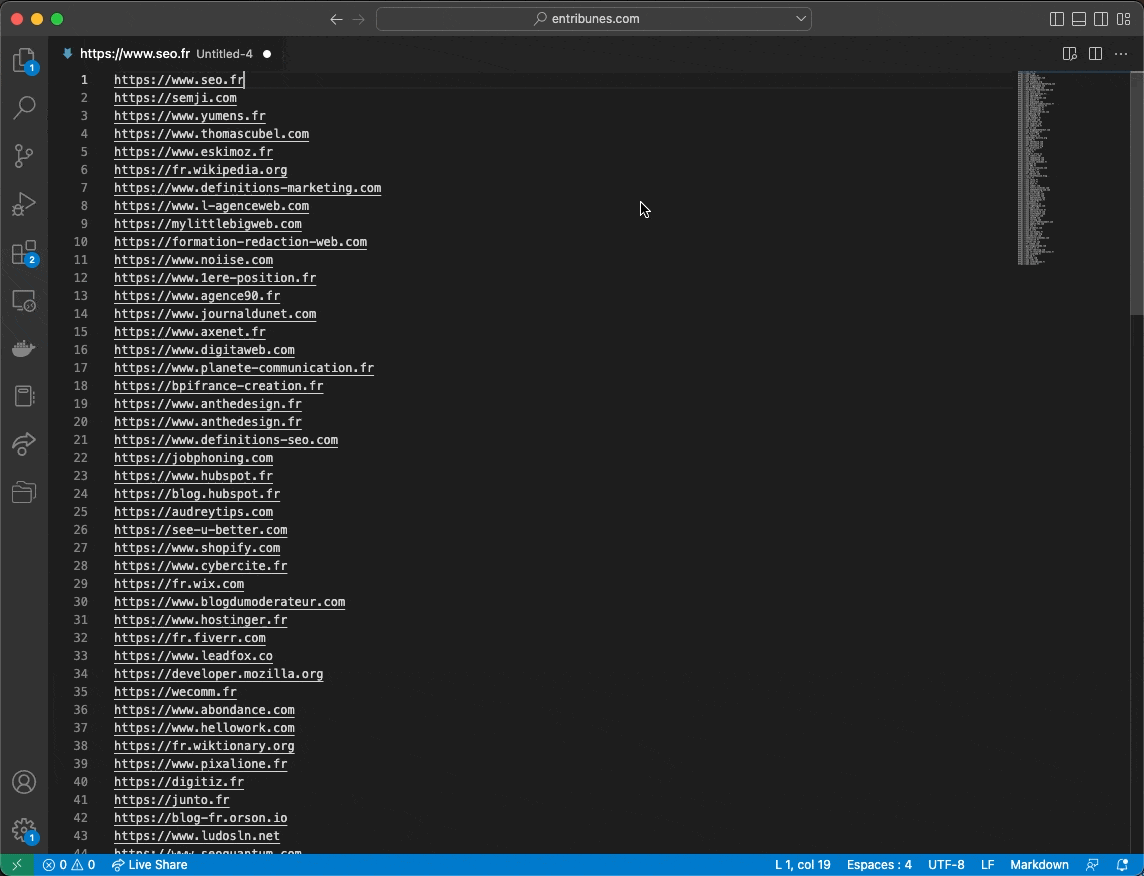Image resolution: width=1144 pixels, height=876 pixels.
Task: Click the https://www.yumens.fr line
Action: coord(190,116)
